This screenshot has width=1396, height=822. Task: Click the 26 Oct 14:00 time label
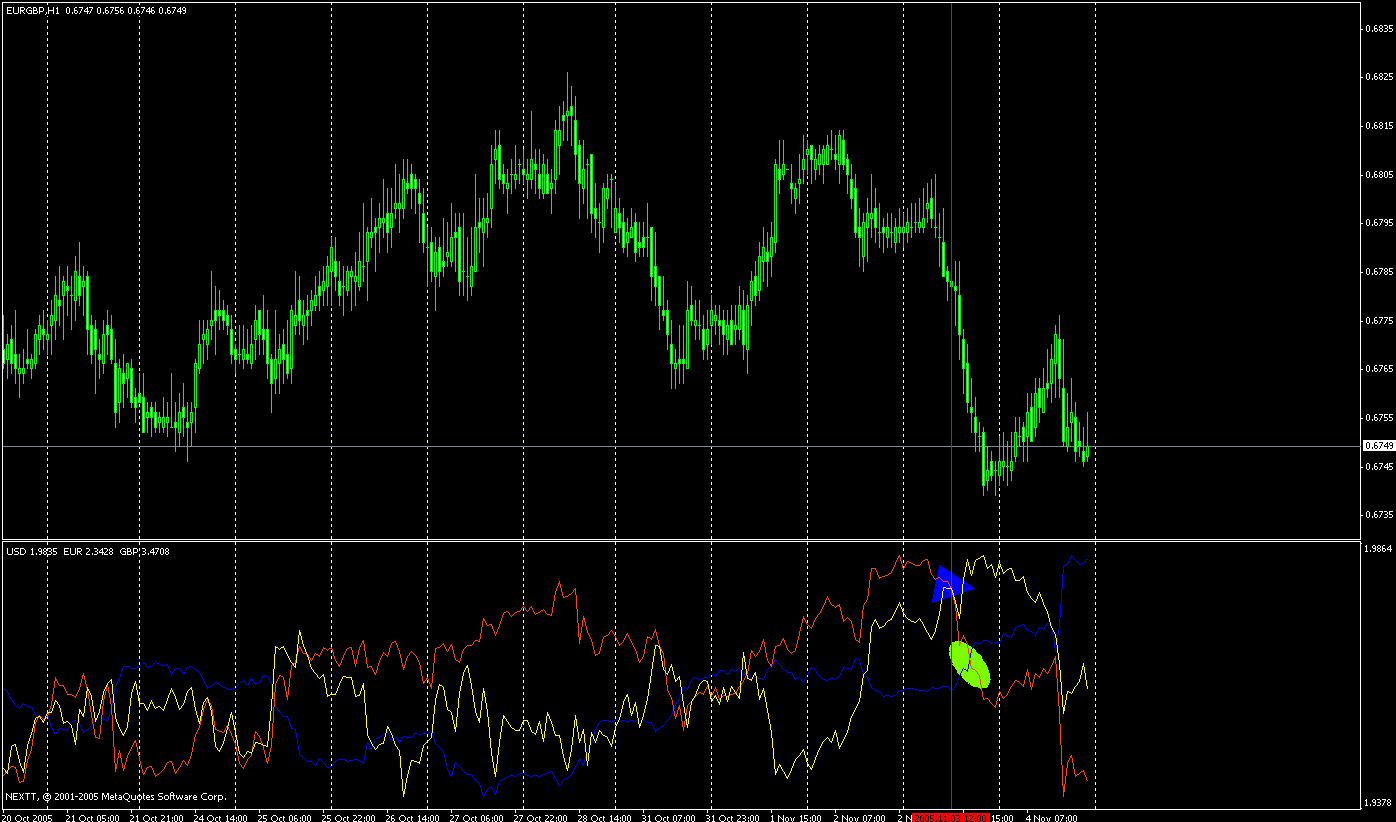pos(412,817)
